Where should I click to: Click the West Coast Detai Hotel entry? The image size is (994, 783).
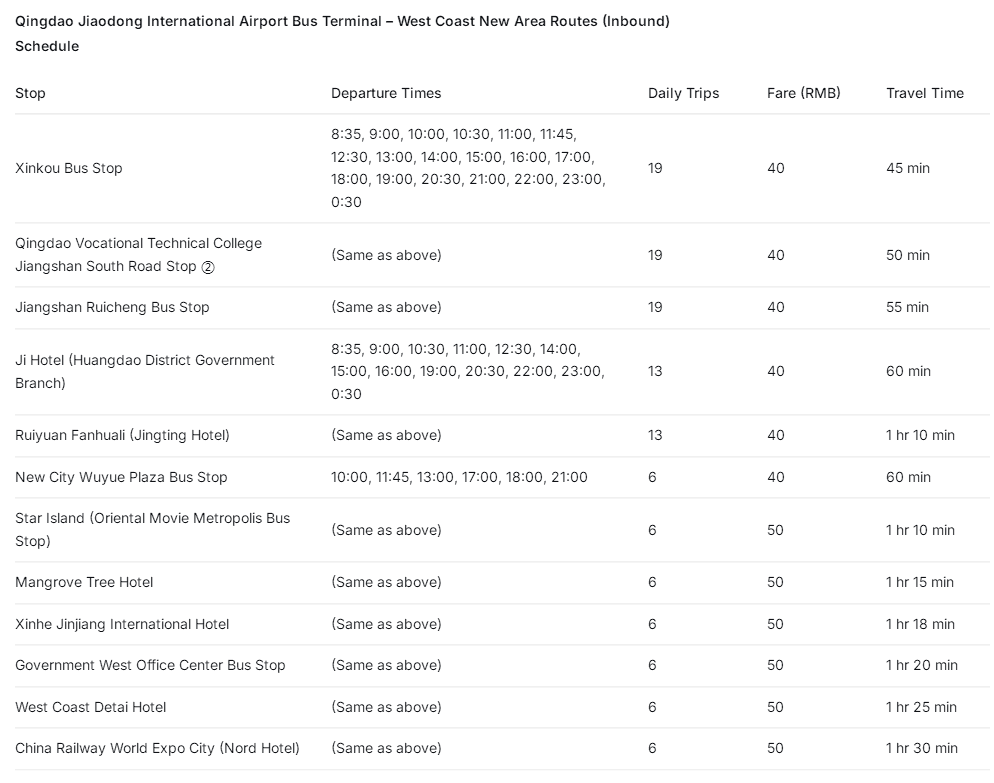click(91, 708)
